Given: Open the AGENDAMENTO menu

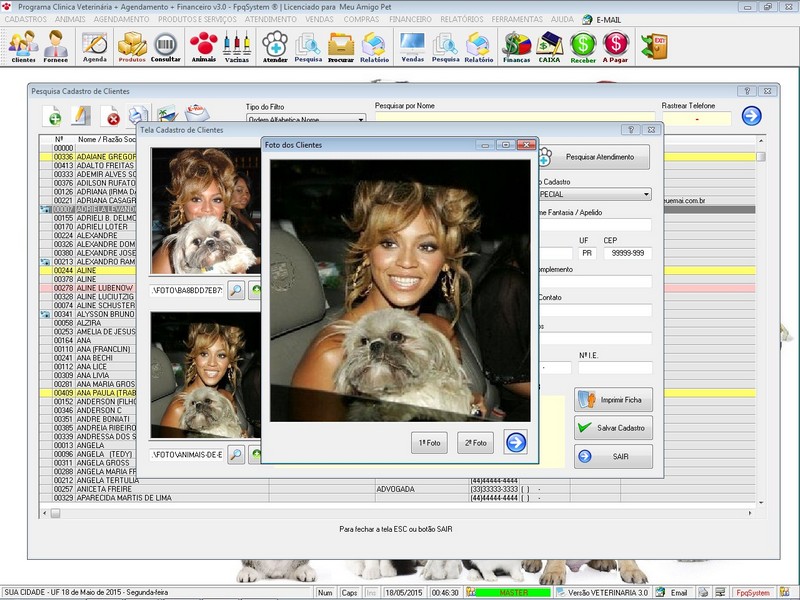Looking at the screenshot, I should pyautogui.click(x=121, y=19).
